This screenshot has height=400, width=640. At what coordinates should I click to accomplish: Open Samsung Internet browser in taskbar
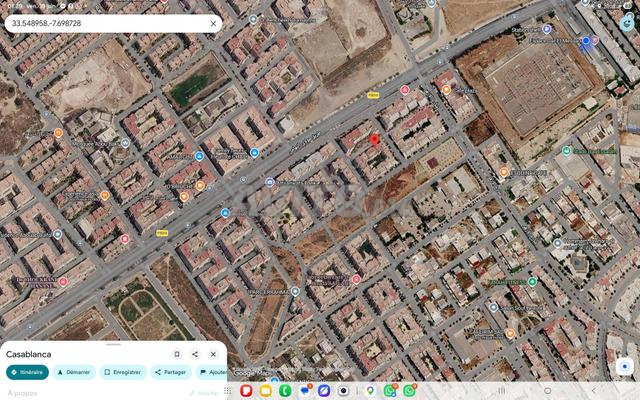point(324,391)
